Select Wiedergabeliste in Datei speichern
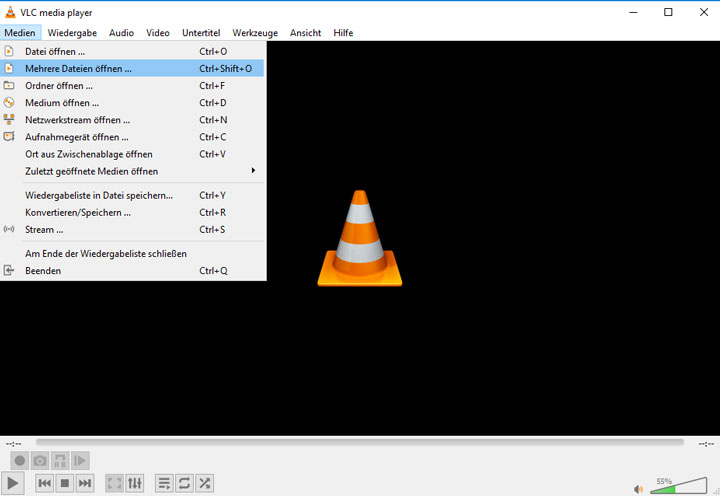The width and height of the screenshot is (720, 496). coord(132,195)
